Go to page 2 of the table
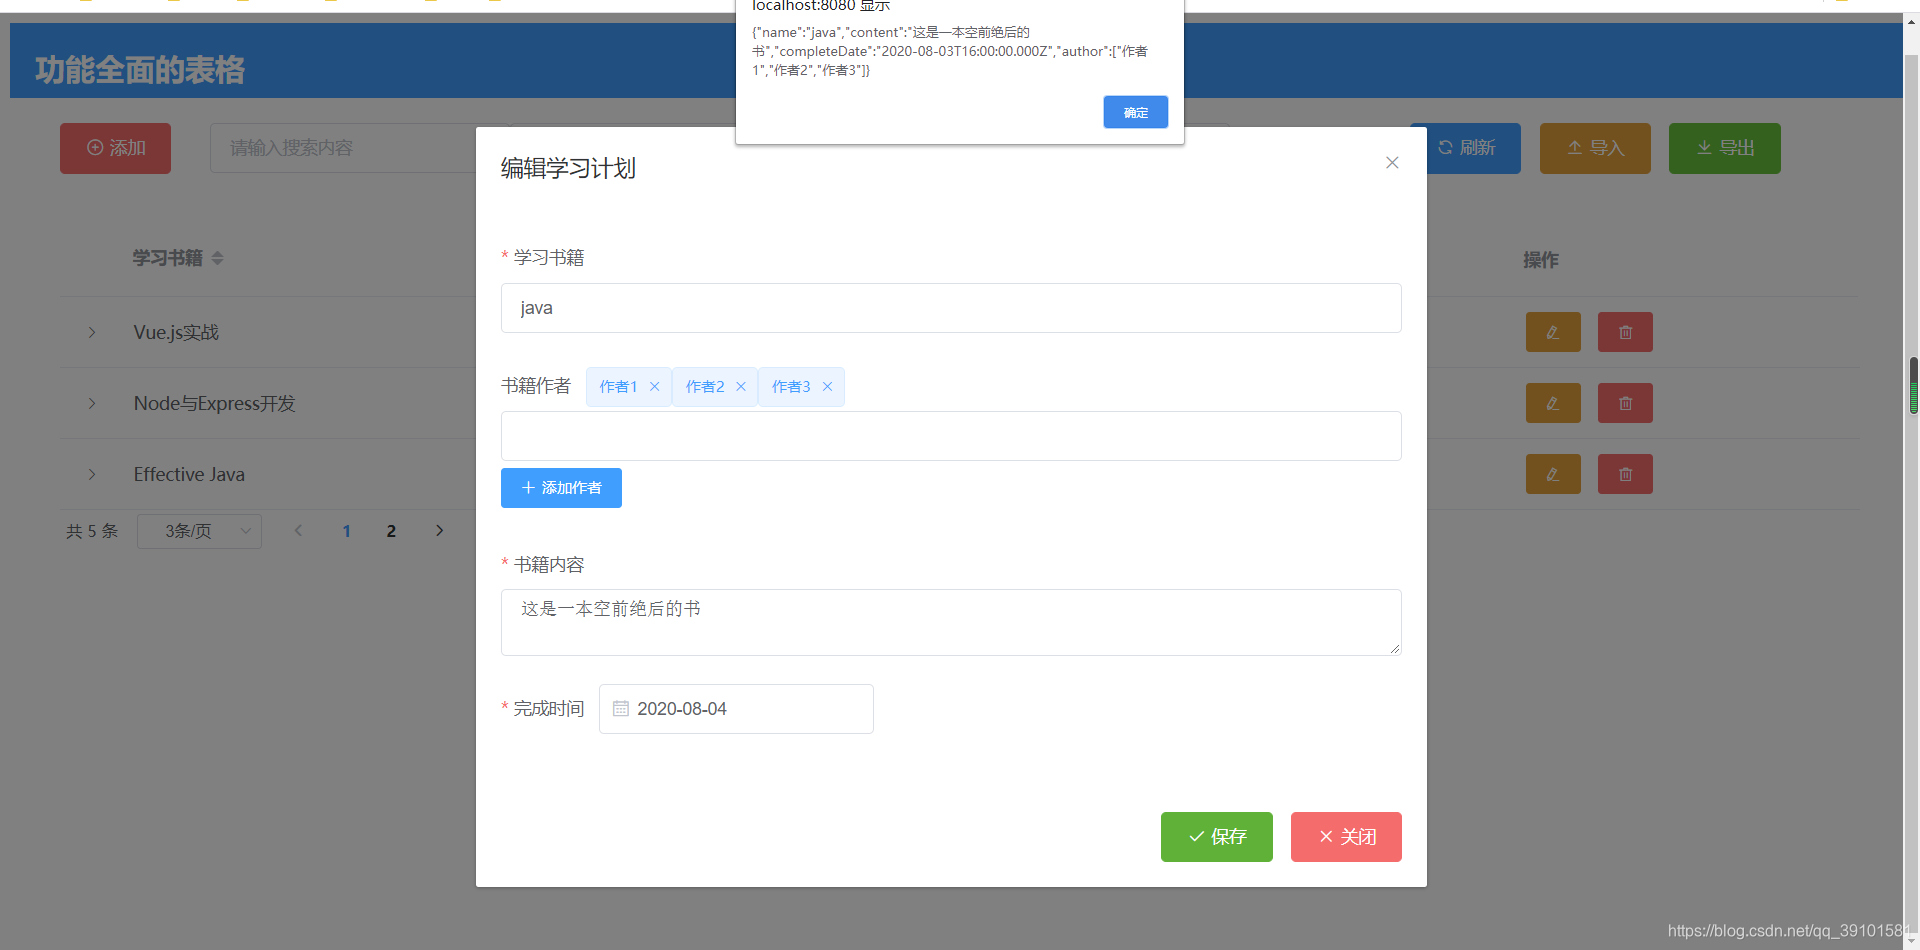 coord(391,531)
